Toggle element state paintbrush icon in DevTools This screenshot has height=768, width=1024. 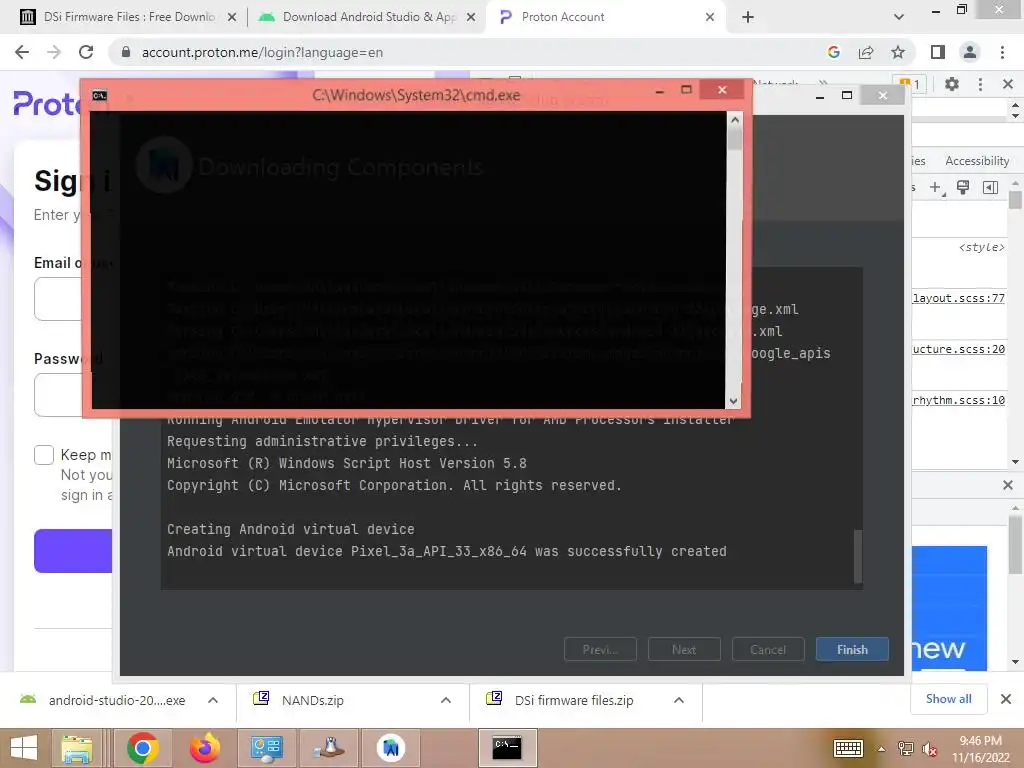[x=963, y=187]
